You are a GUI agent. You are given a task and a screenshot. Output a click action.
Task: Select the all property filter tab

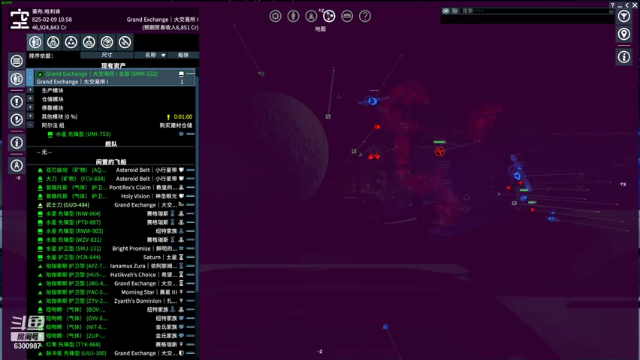tap(35, 42)
